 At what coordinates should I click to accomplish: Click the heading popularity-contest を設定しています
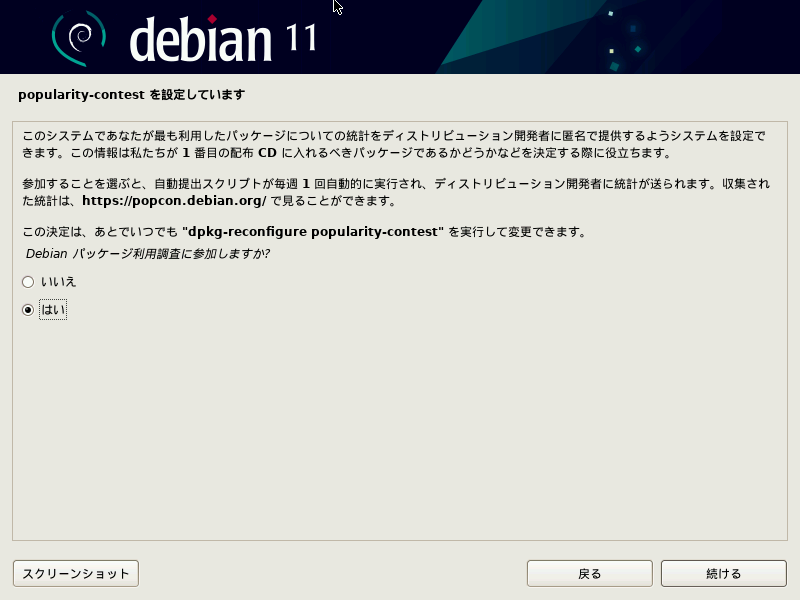132,95
